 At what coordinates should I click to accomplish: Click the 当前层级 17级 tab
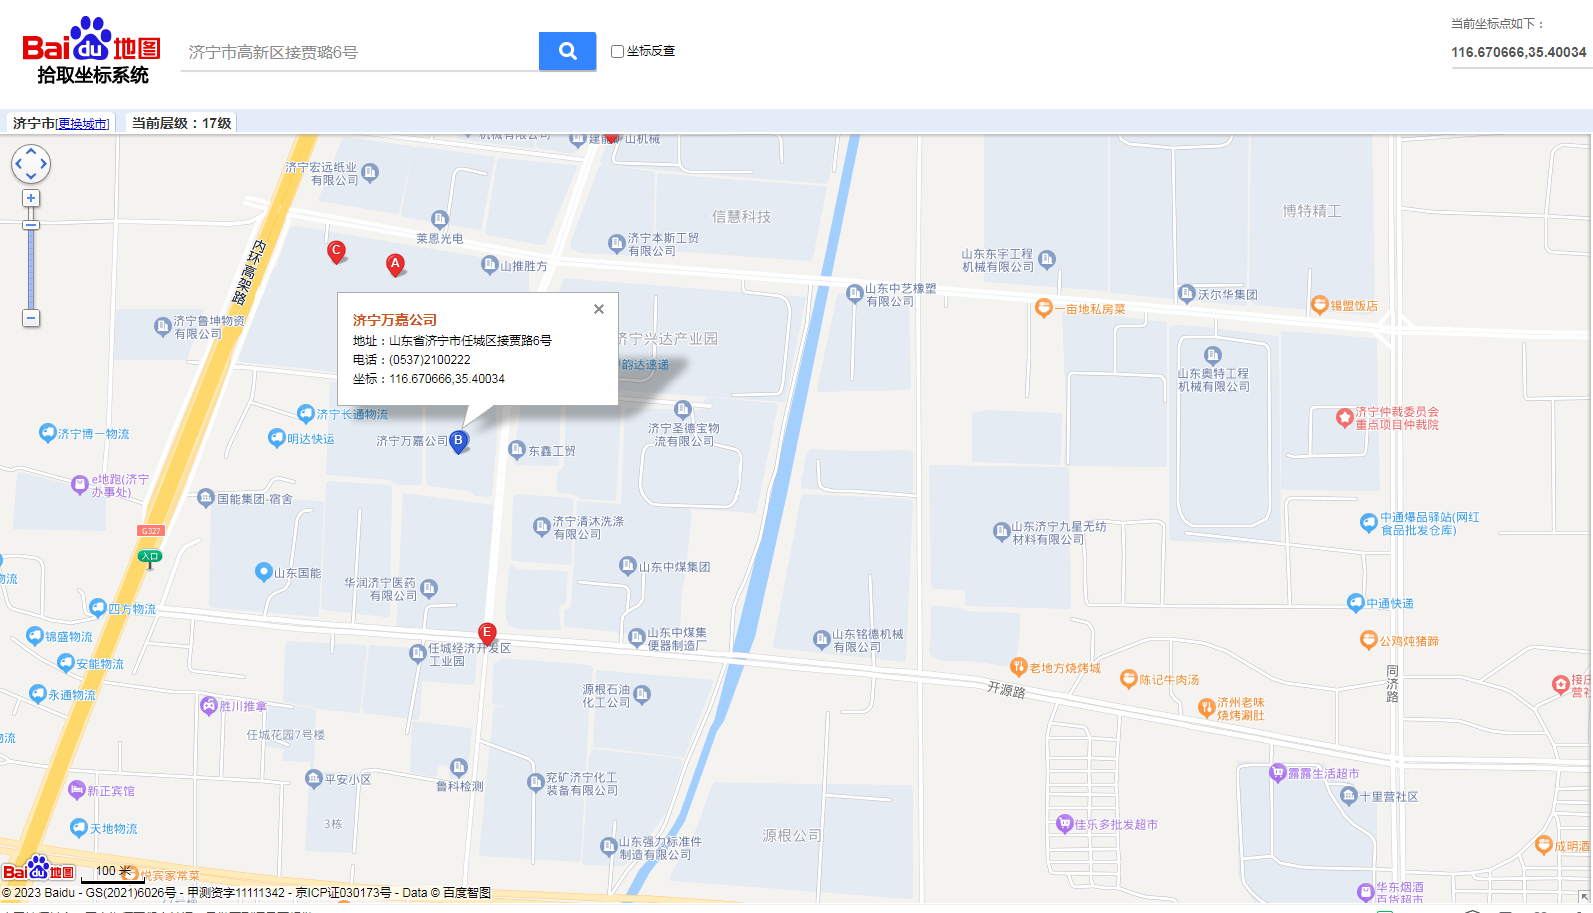(181, 123)
